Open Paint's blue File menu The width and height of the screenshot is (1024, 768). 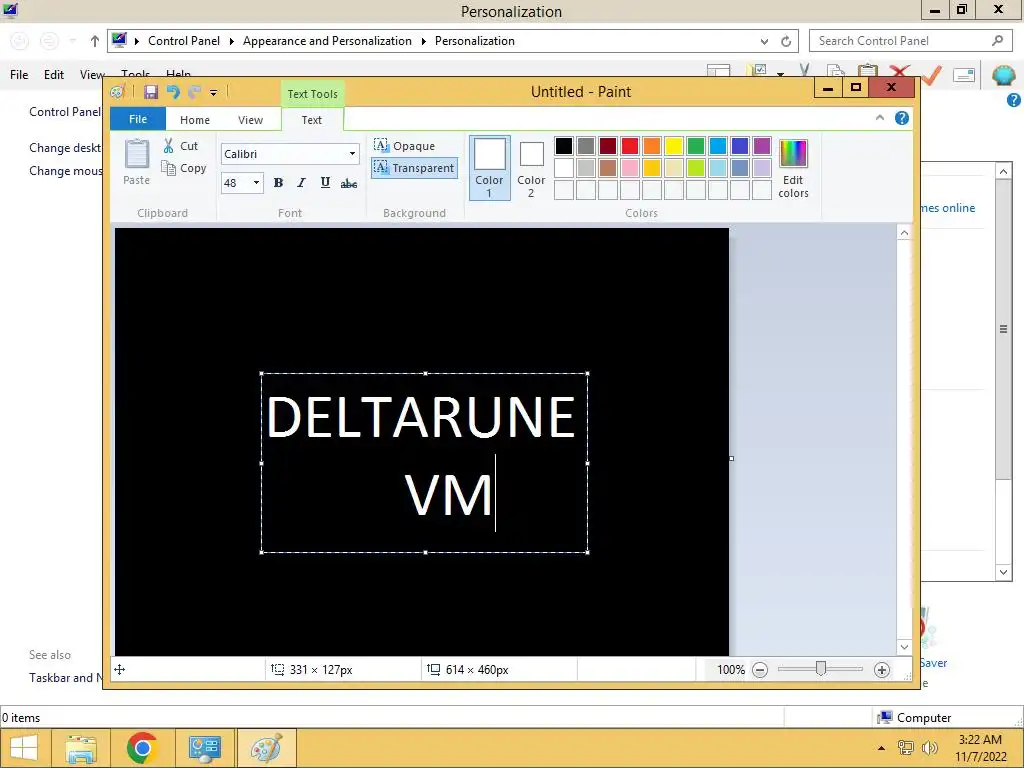click(138, 119)
